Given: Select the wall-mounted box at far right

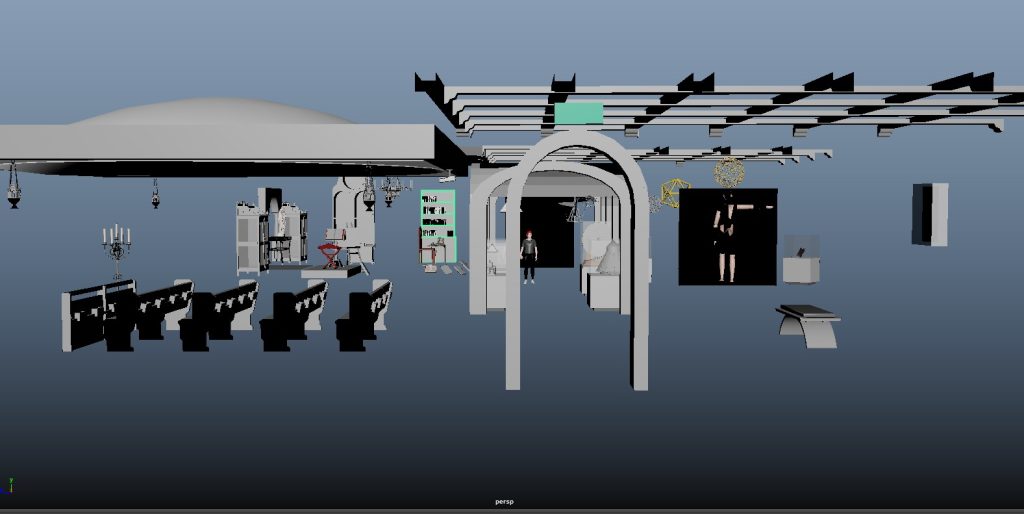Looking at the screenshot, I should pyautogui.click(x=930, y=214).
